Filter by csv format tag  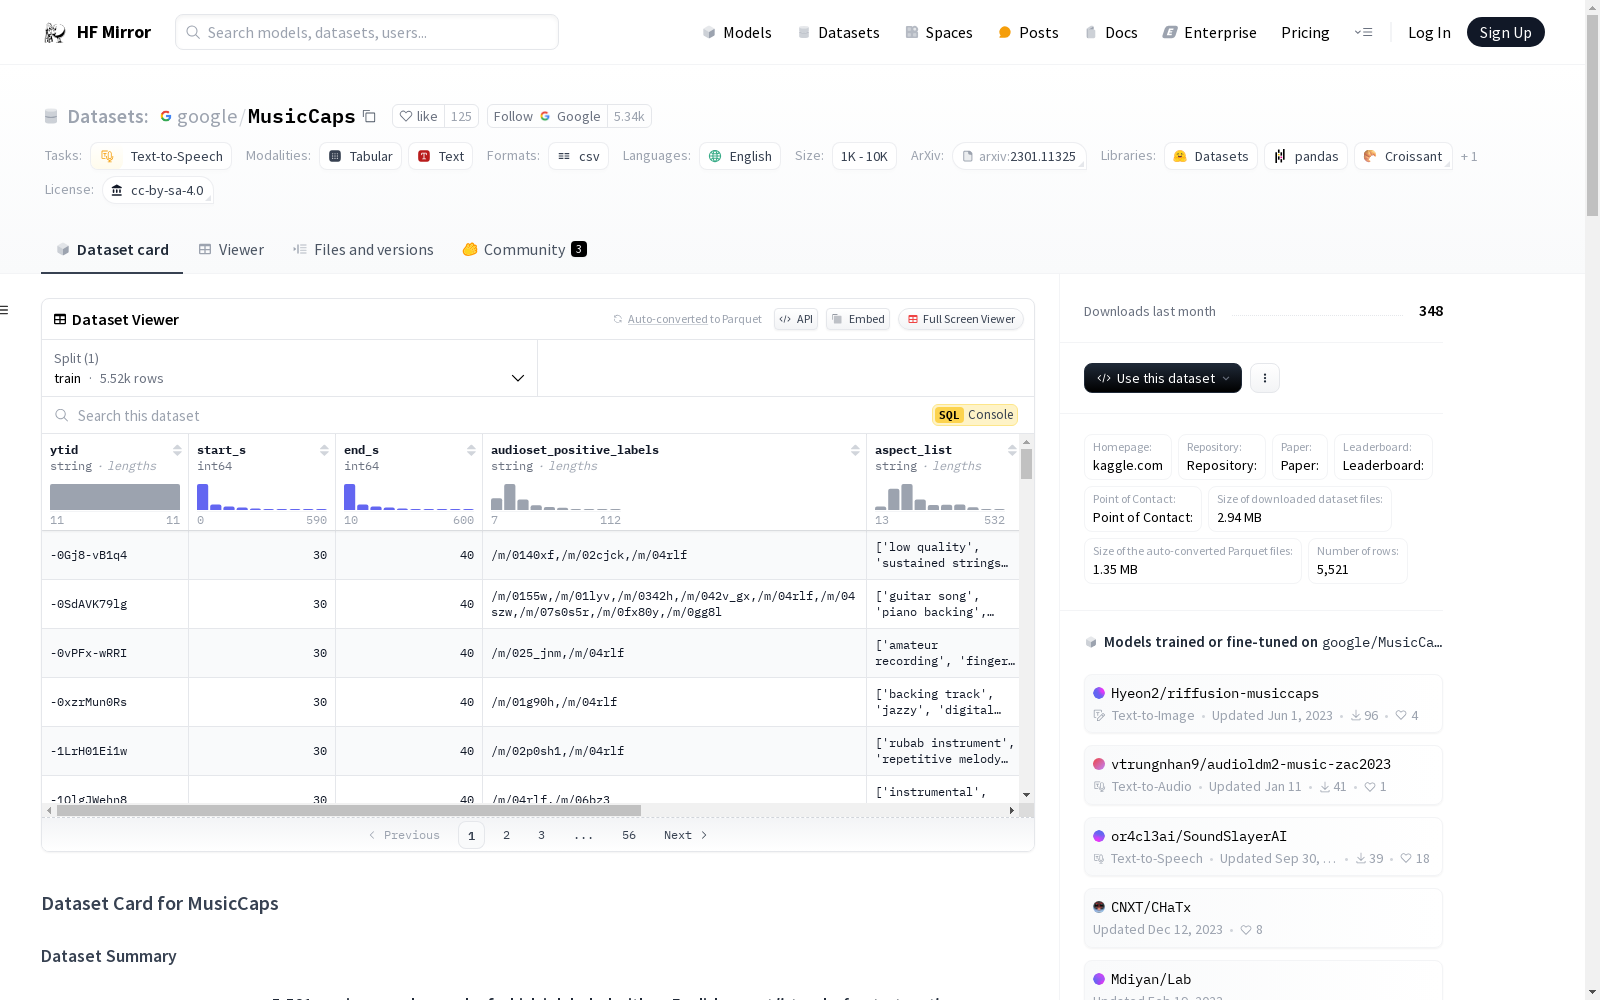(578, 156)
